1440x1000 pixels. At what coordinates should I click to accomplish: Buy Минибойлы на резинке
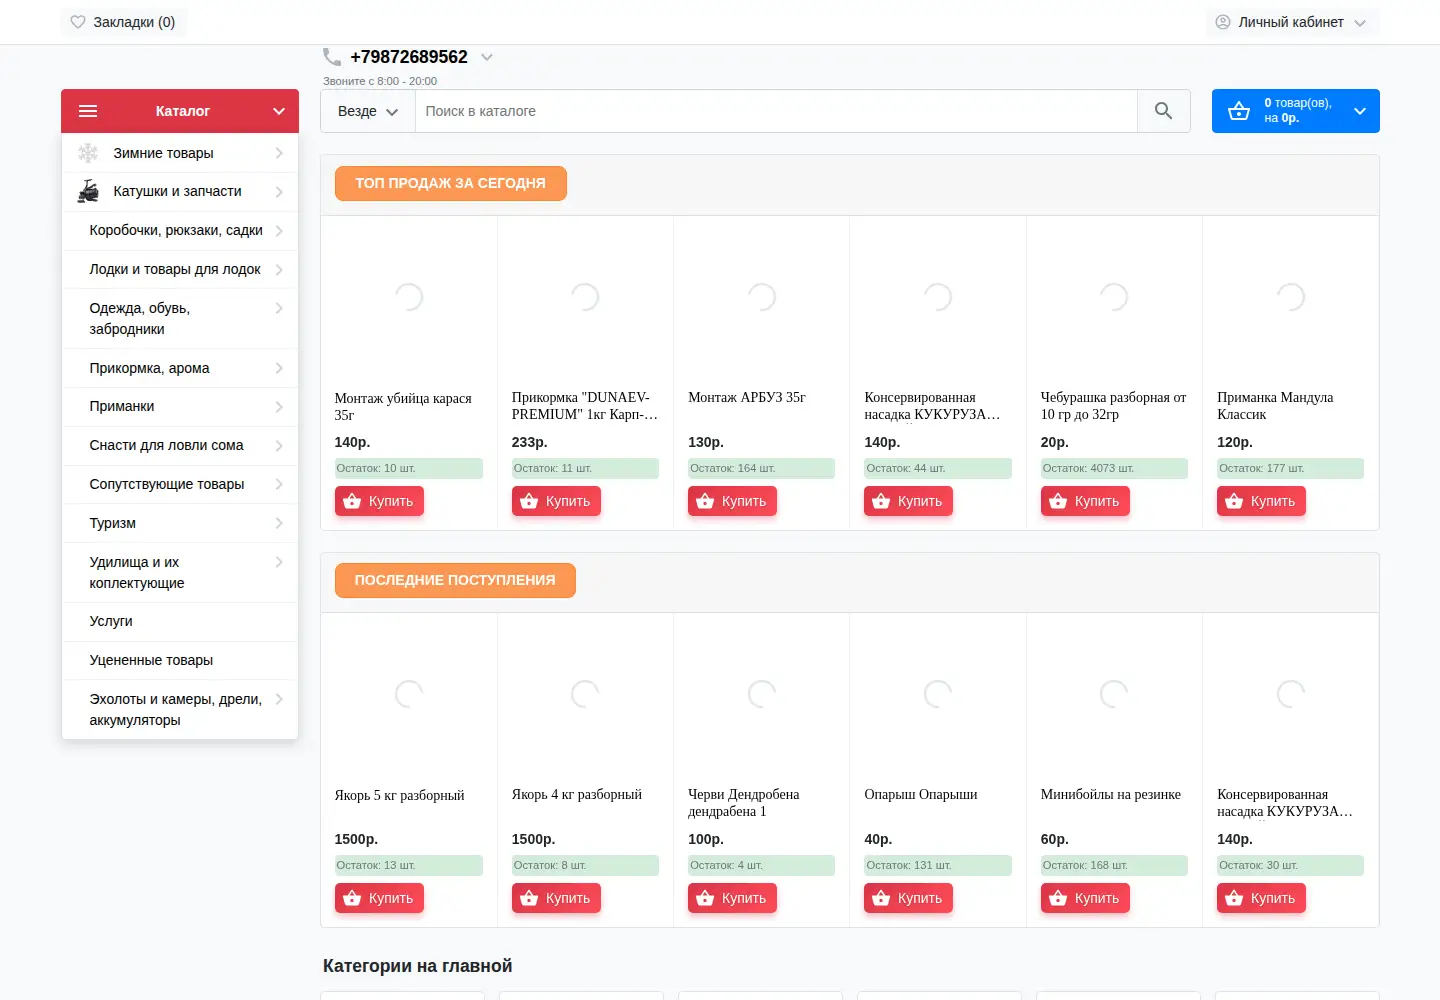click(1085, 898)
